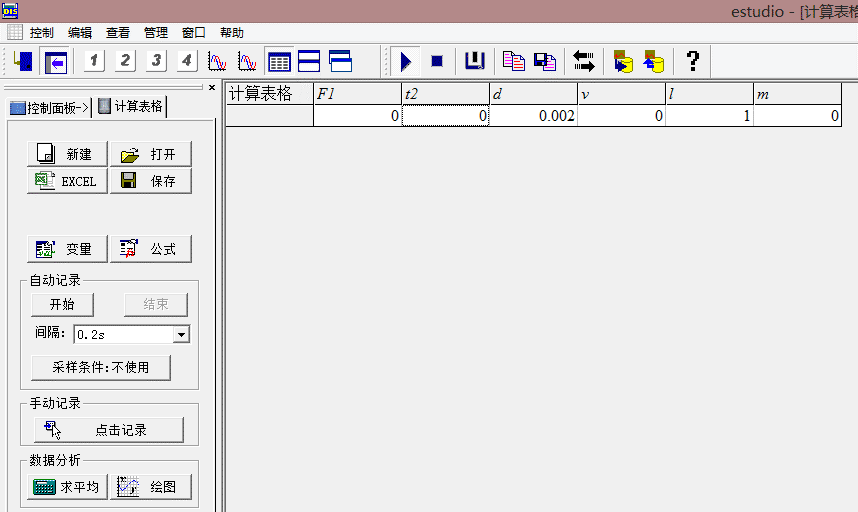Screen dimensions: 858x512
Task: Click the copy documents toolbar icon
Action: 513,62
